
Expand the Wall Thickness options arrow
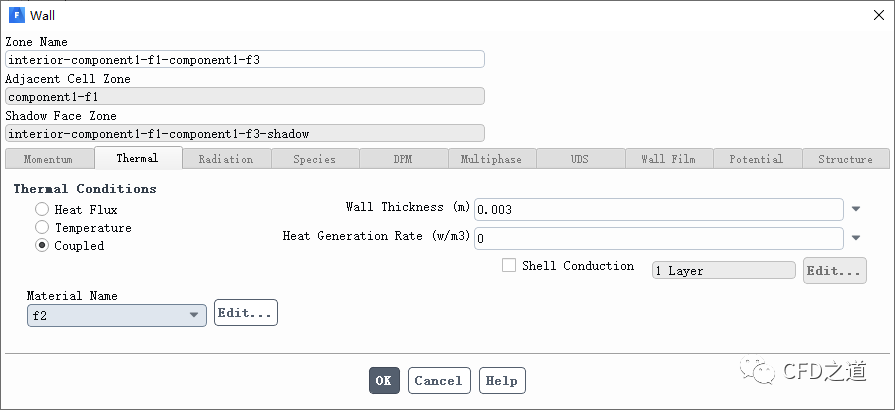pyautogui.click(x=856, y=209)
